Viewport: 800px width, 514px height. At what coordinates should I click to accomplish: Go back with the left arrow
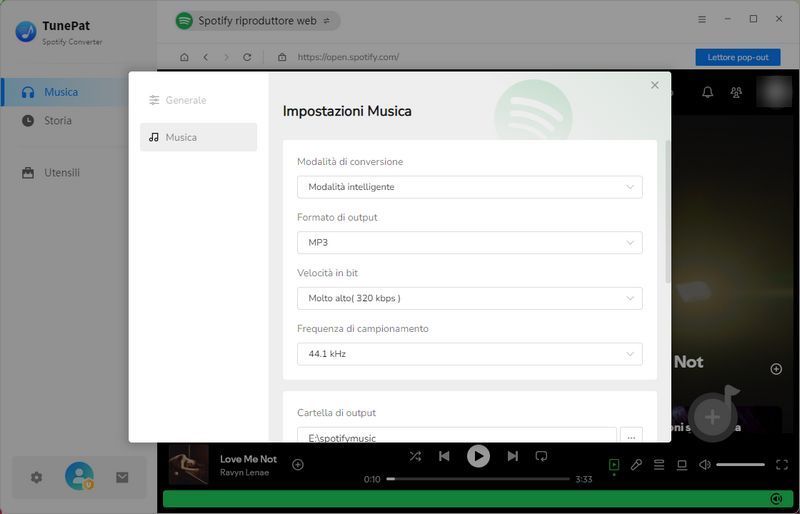[206, 57]
